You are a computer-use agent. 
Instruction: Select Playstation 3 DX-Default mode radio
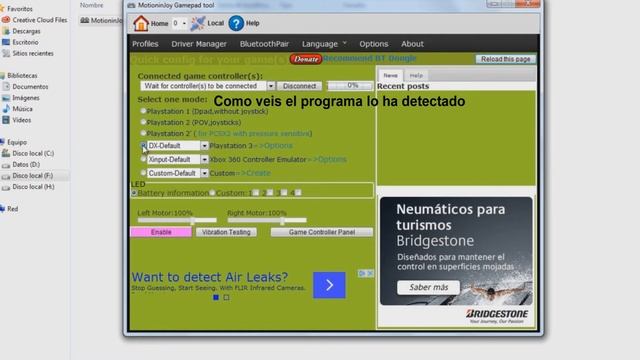(x=143, y=145)
